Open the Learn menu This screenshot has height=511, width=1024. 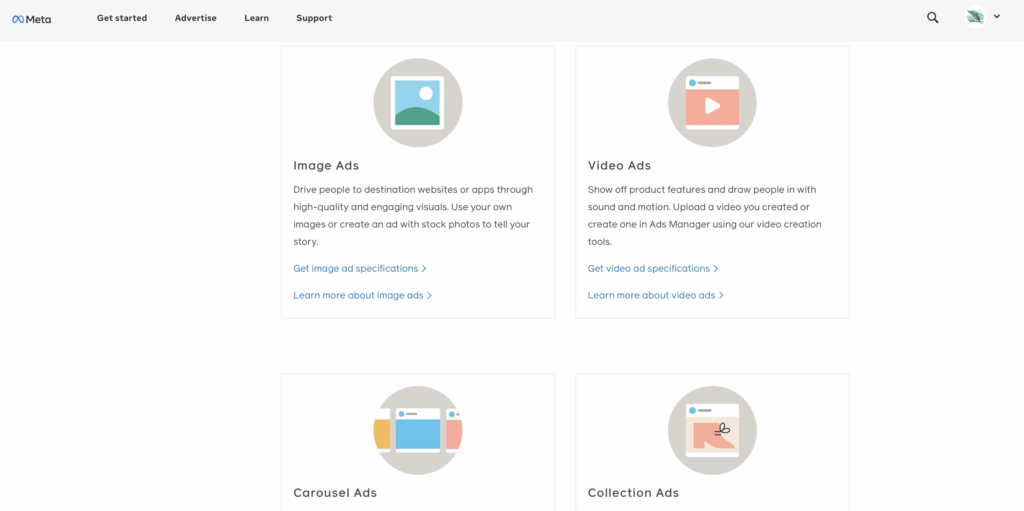256,18
